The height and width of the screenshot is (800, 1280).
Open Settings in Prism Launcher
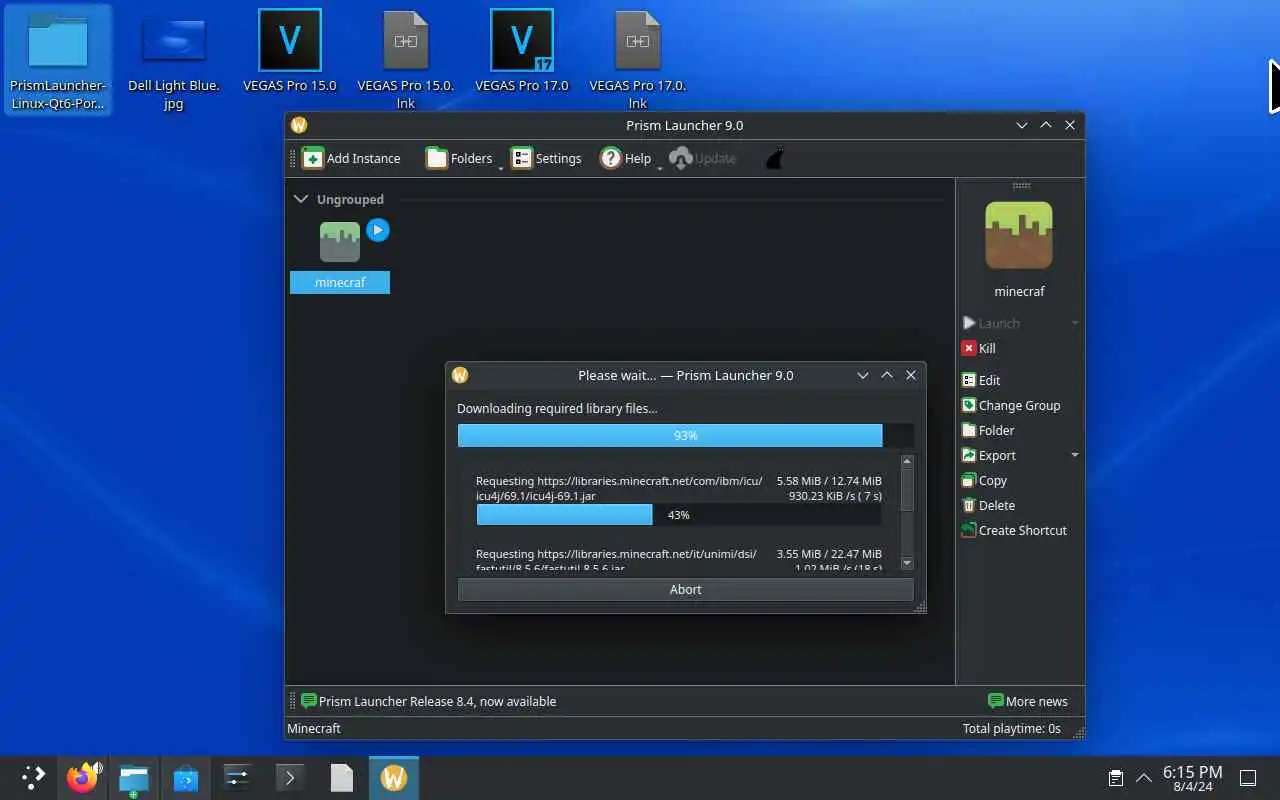(x=546, y=158)
